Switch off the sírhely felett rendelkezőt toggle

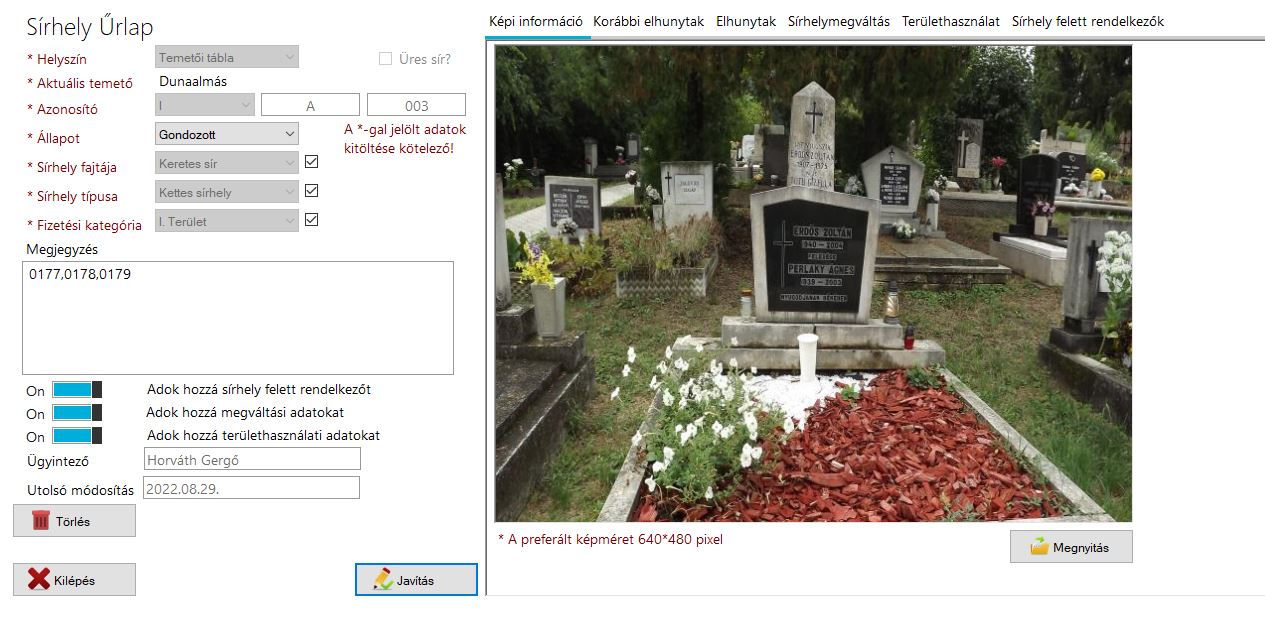77,390
